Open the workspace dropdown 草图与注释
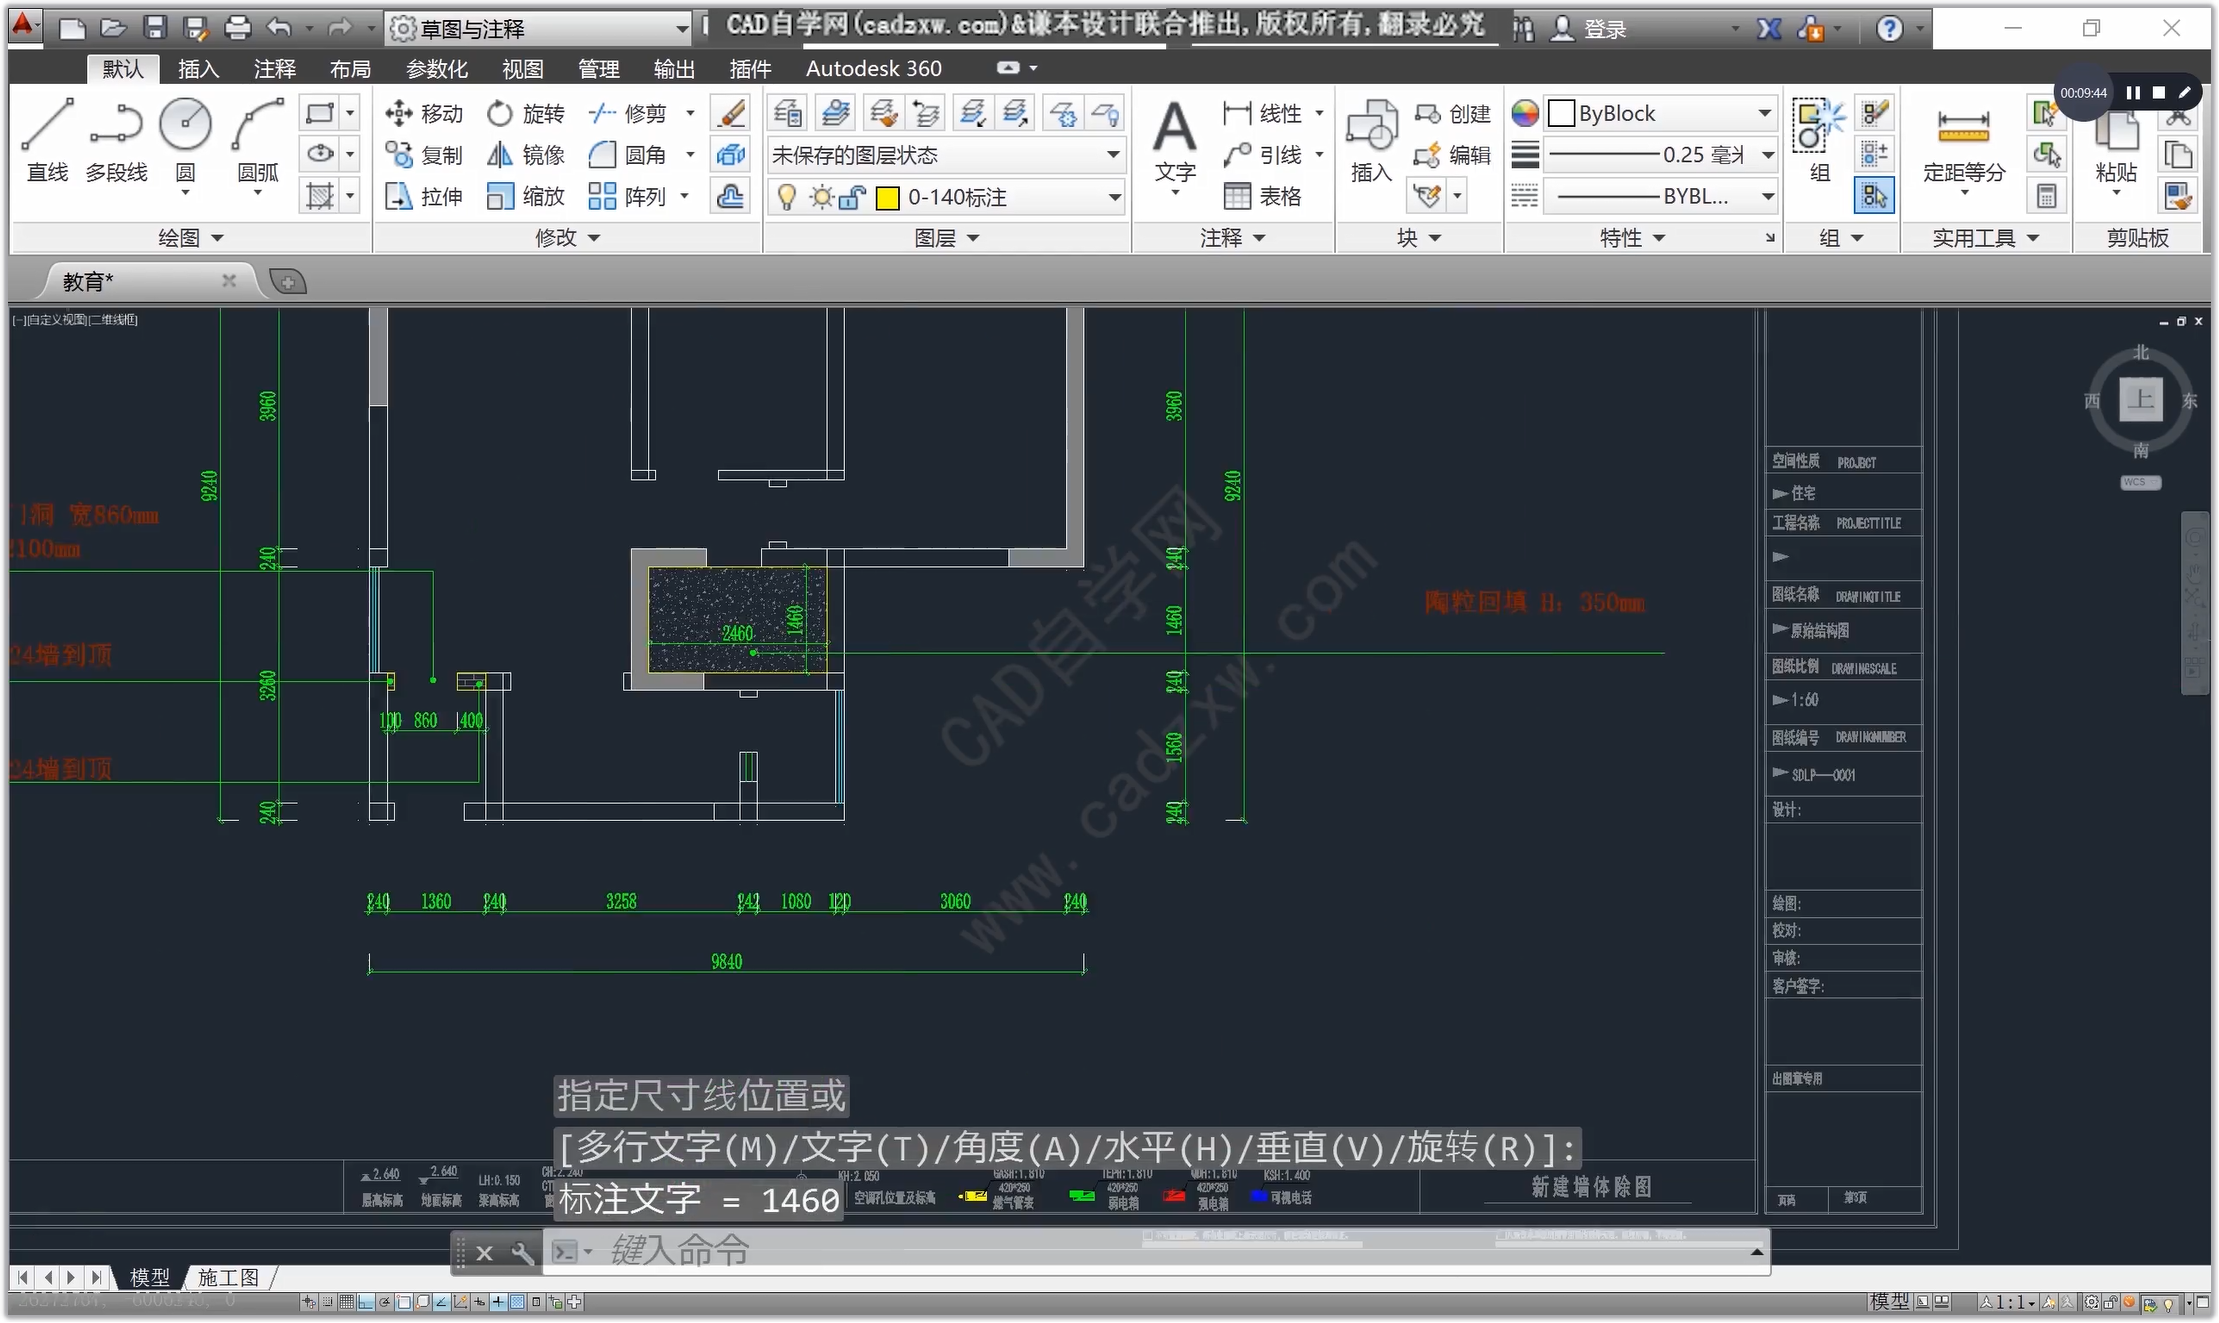Image resolution: width=2219 pixels, height=1323 pixels. [x=540, y=29]
